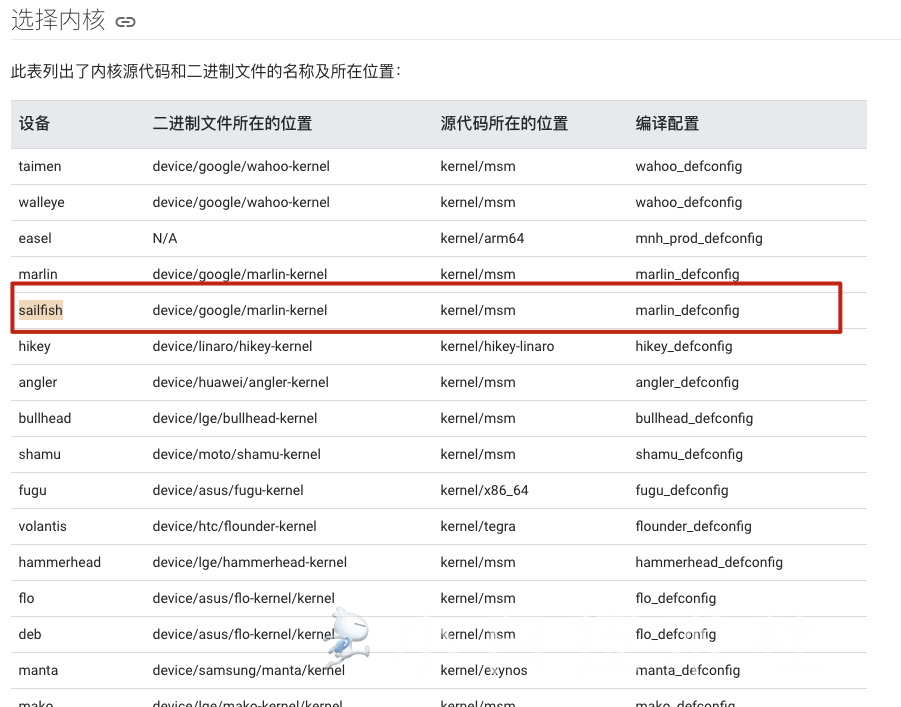901x707 pixels.
Task: Click the bullhead device name
Action: [x=45, y=418]
